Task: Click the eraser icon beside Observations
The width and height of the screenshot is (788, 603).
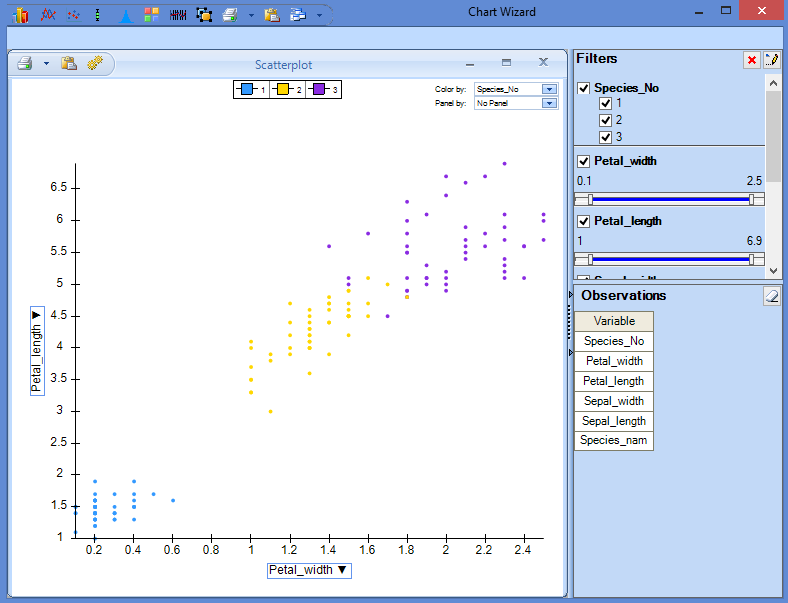Action: click(x=771, y=296)
